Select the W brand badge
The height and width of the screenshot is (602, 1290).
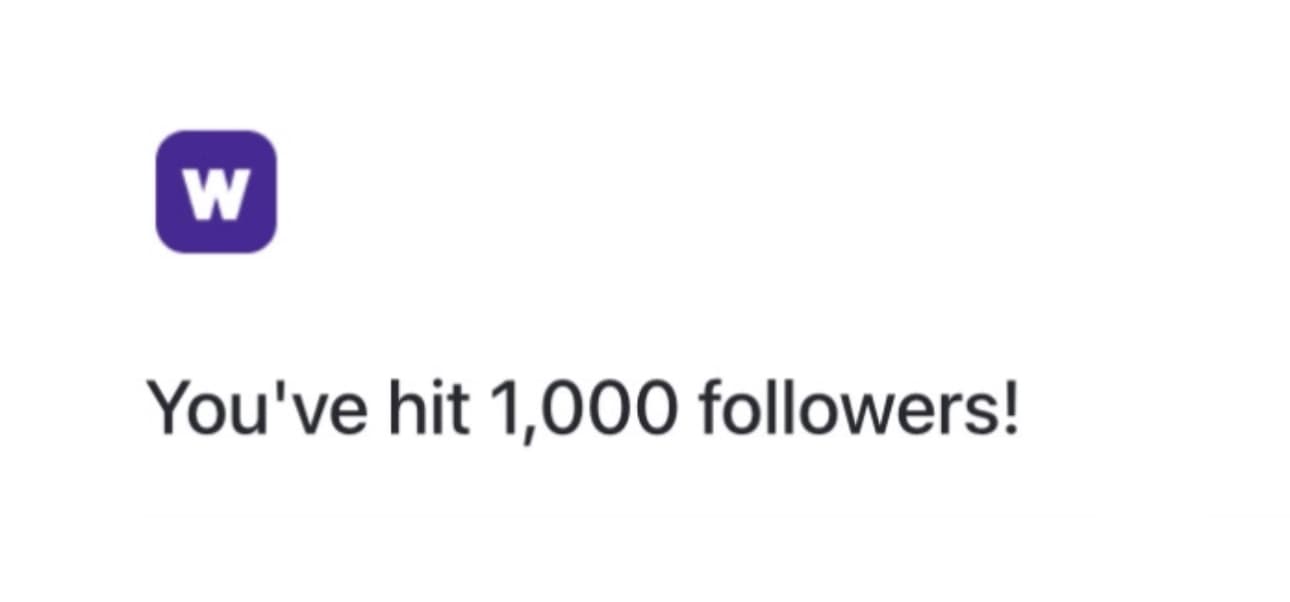click(216, 191)
